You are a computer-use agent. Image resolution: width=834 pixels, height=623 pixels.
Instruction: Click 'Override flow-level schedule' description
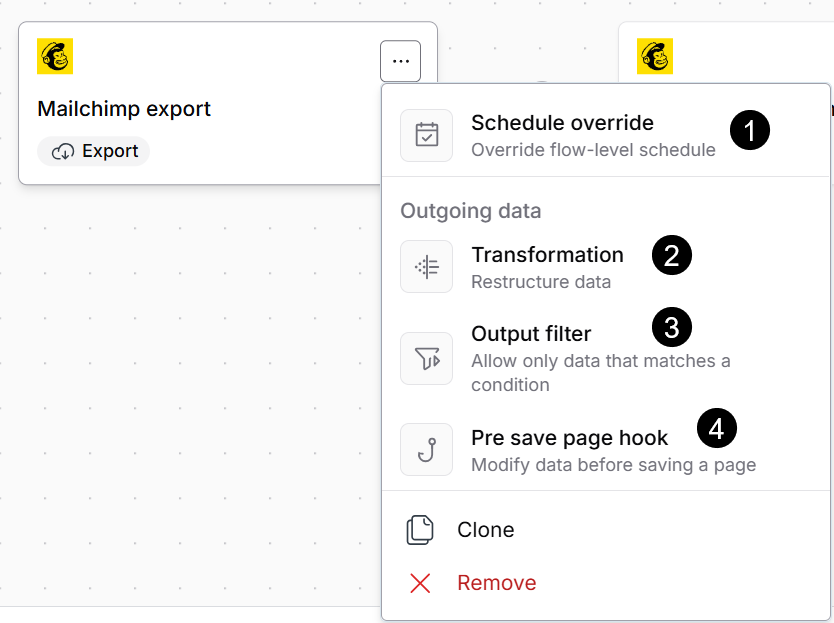[x=593, y=150]
